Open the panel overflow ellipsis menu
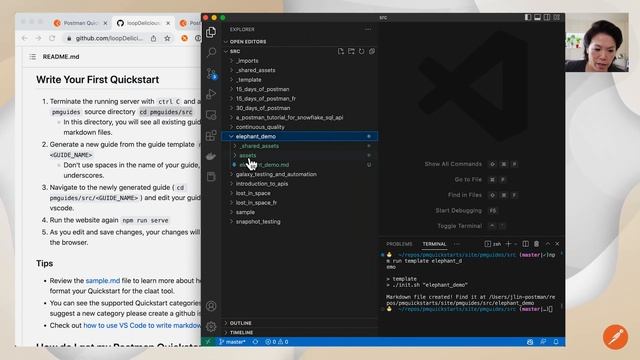Image resolution: width=640 pixels, height=360 pixels. [x=457, y=244]
